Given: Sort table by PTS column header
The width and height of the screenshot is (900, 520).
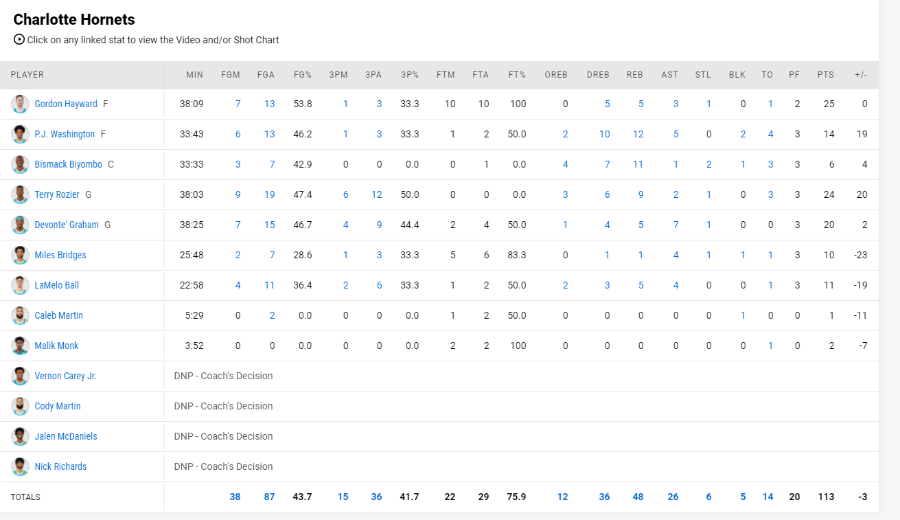Looking at the screenshot, I should [x=825, y=75].
